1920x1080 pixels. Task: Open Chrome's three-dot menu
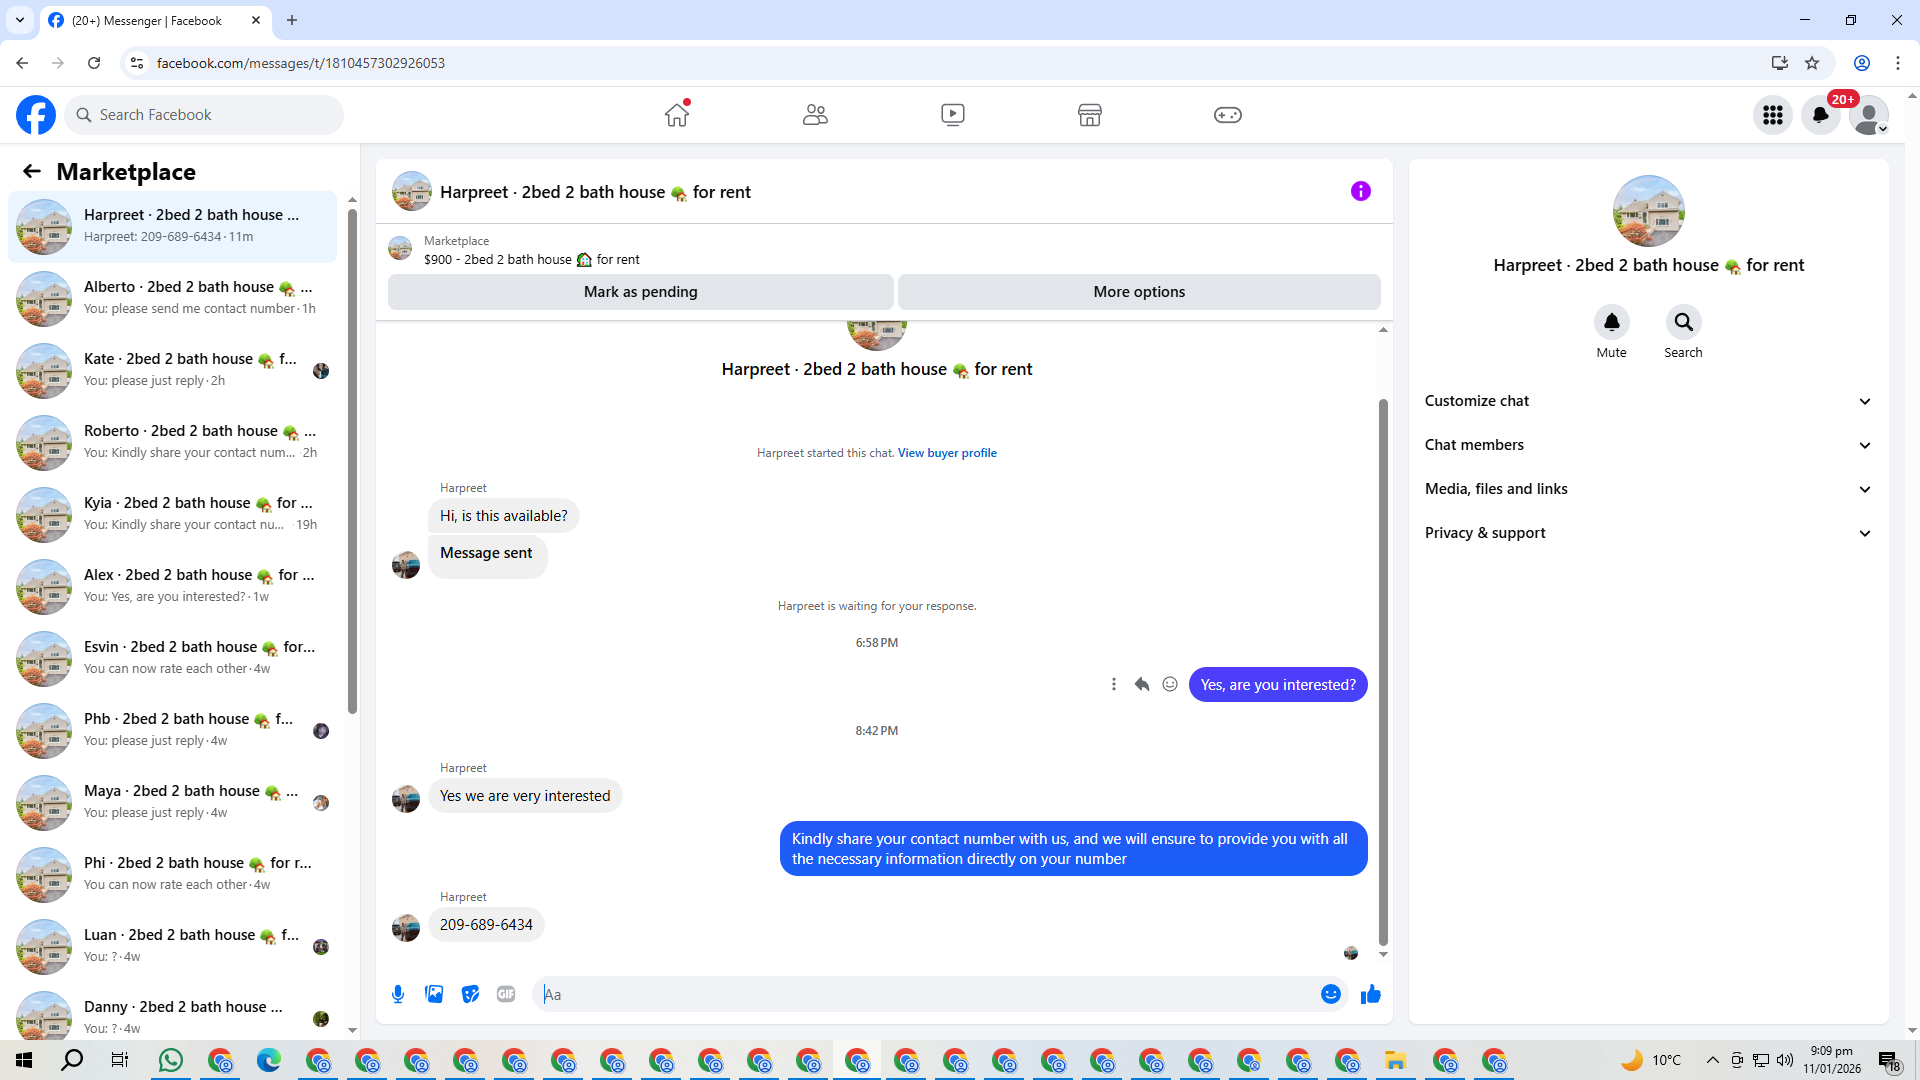[1898, 63]
